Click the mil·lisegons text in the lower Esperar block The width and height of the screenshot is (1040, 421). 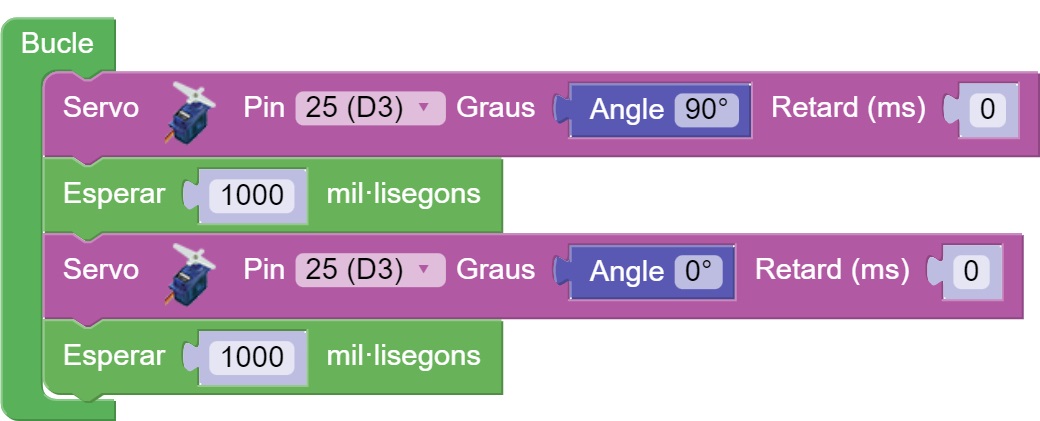point(403,356)
